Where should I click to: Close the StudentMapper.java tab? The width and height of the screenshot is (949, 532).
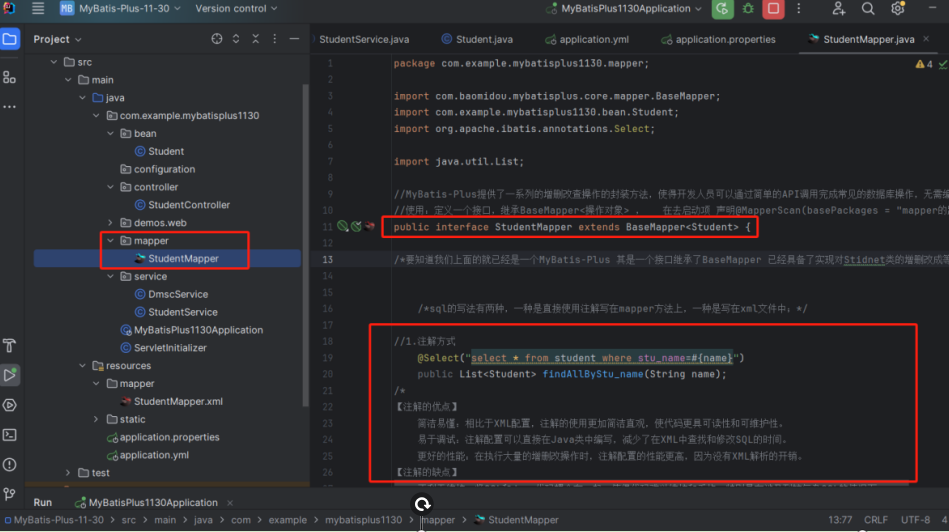(x=926, y=39)
